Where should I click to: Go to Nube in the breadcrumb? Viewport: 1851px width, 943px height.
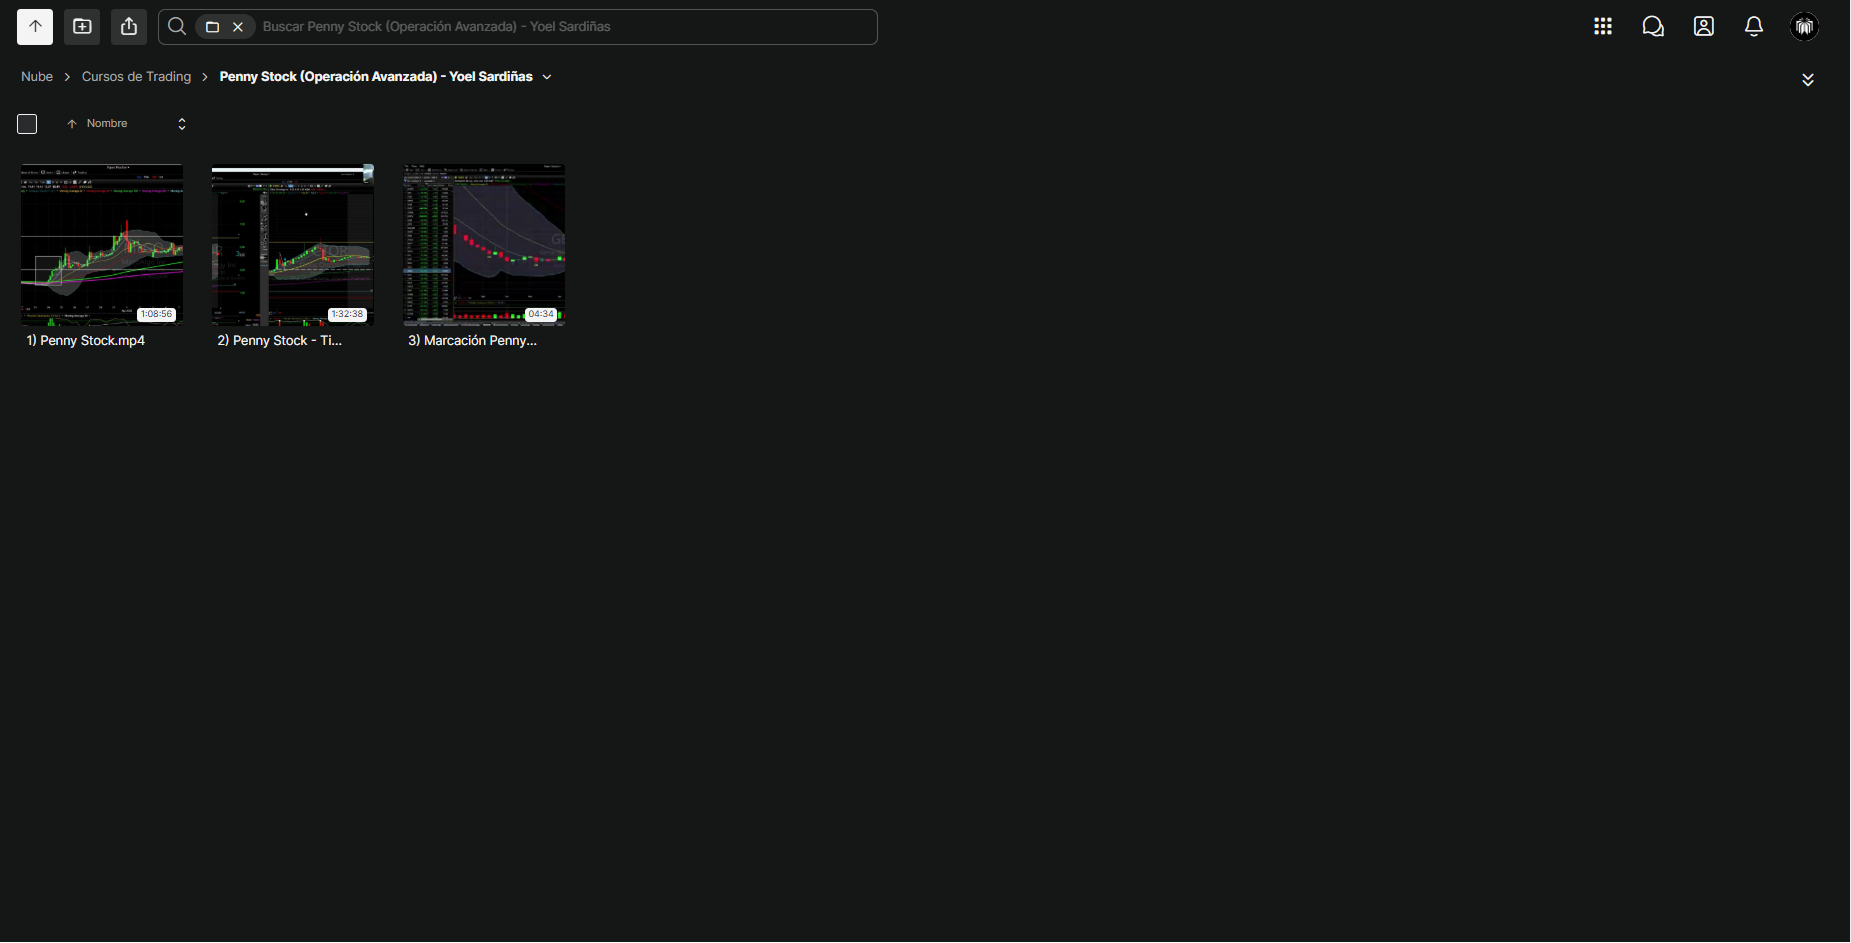pyautogui.click(x=37, y=77)
